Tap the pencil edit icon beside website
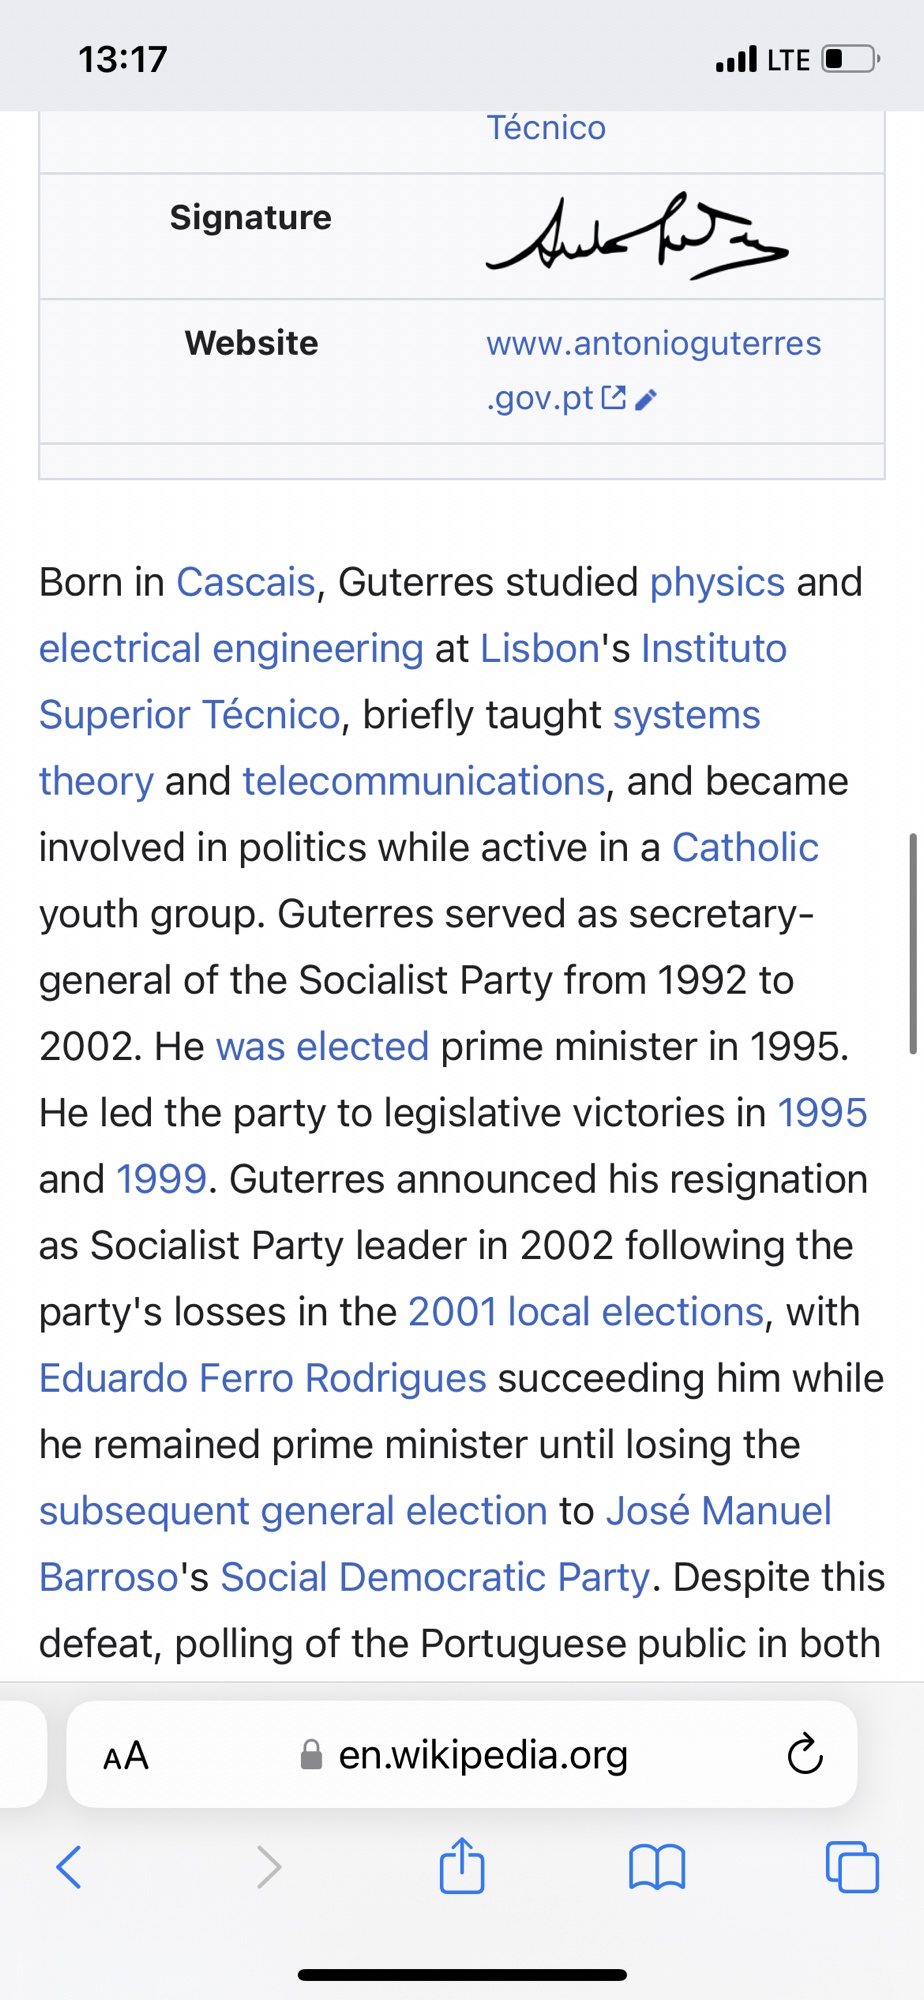This screenshot has height=2000, width=924. [646, 400]
